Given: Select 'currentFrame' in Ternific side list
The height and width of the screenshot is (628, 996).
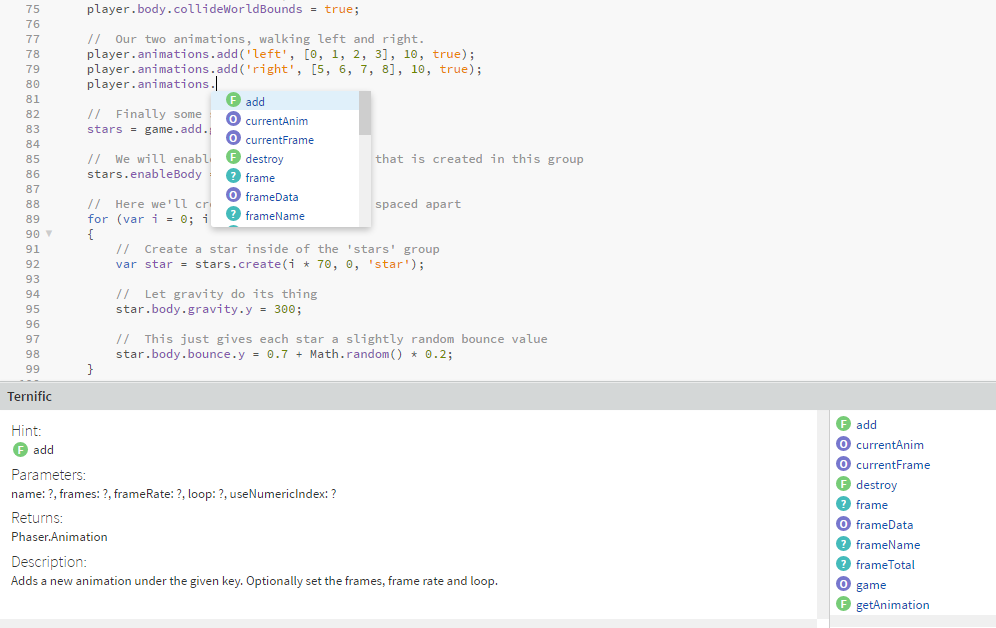Looking at the screenshot, I should (x=892, y=465).
